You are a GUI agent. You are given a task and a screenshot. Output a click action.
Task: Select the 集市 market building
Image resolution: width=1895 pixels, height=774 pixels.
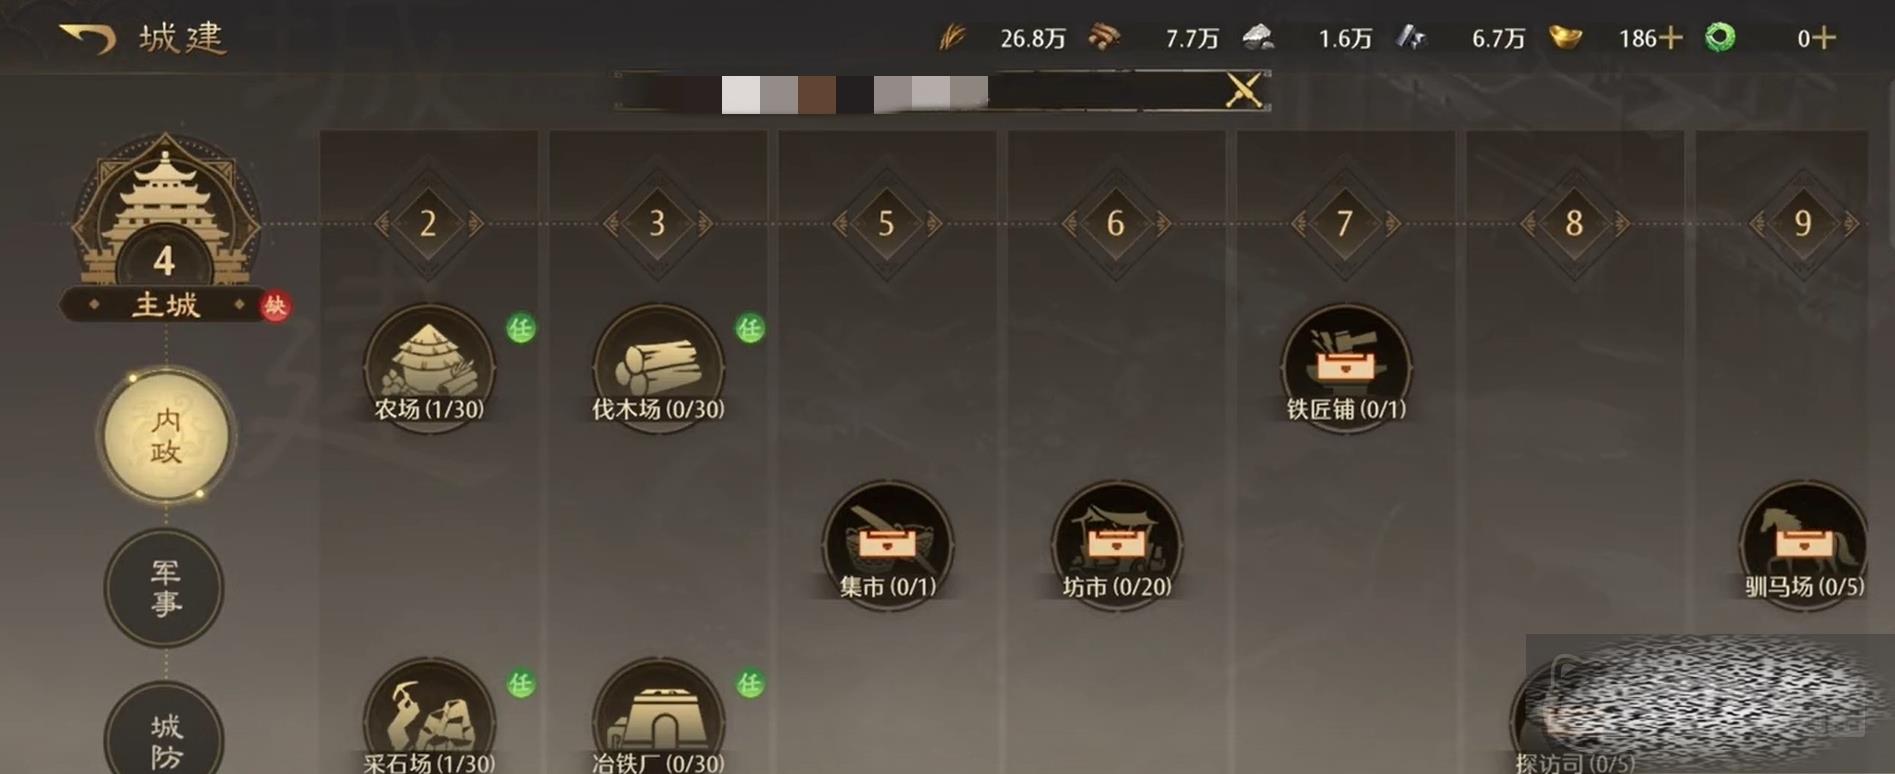(887, 545)
